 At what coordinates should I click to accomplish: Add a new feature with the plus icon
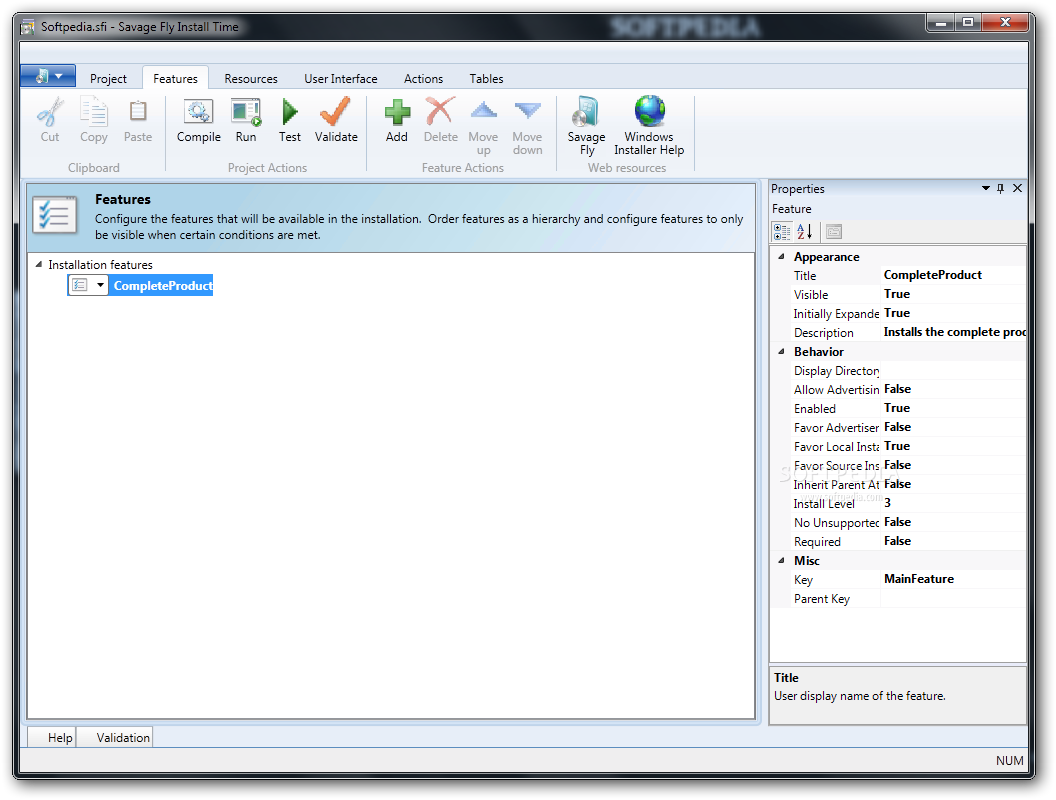[397, 112]
